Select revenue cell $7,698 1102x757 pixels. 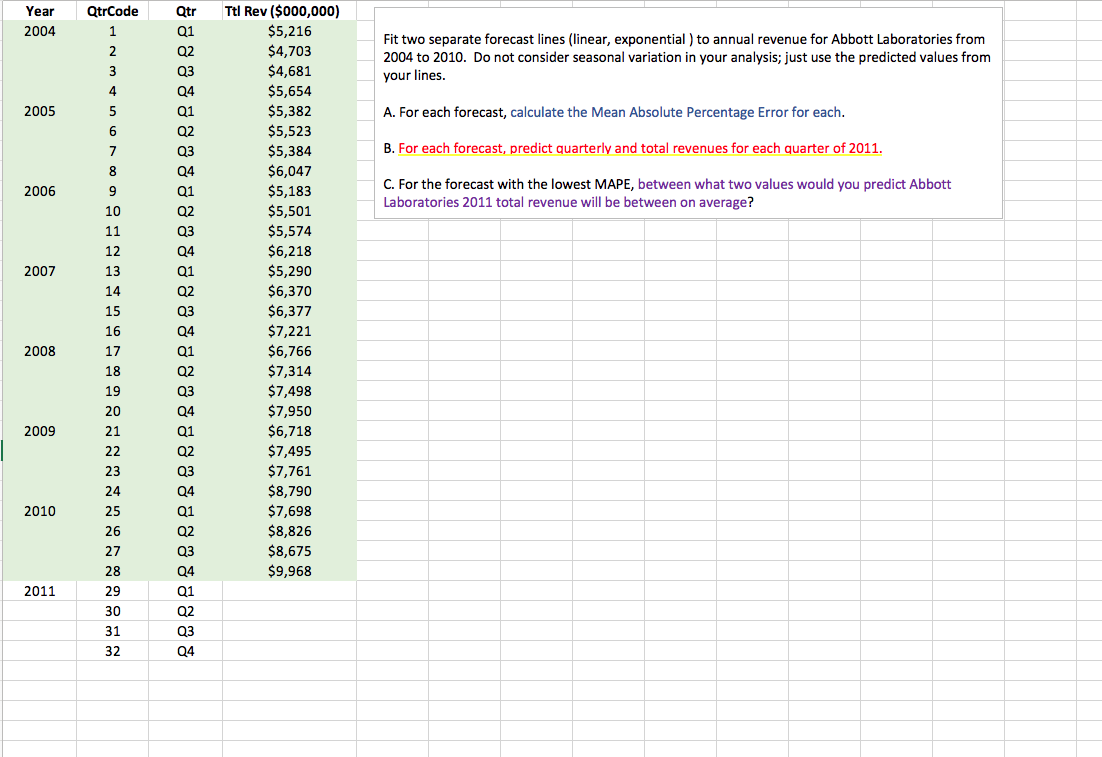pos(289,511)
